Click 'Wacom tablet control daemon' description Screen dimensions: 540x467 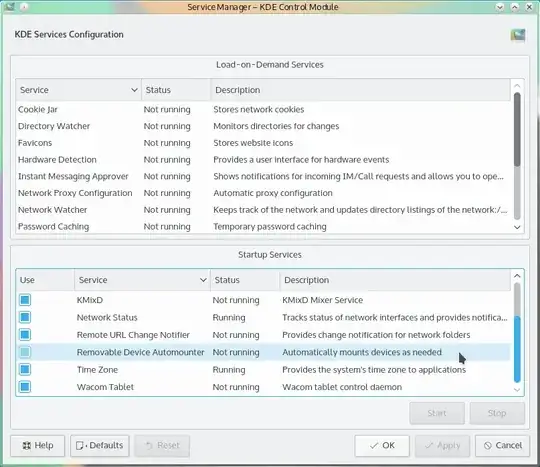click(342, 387)
